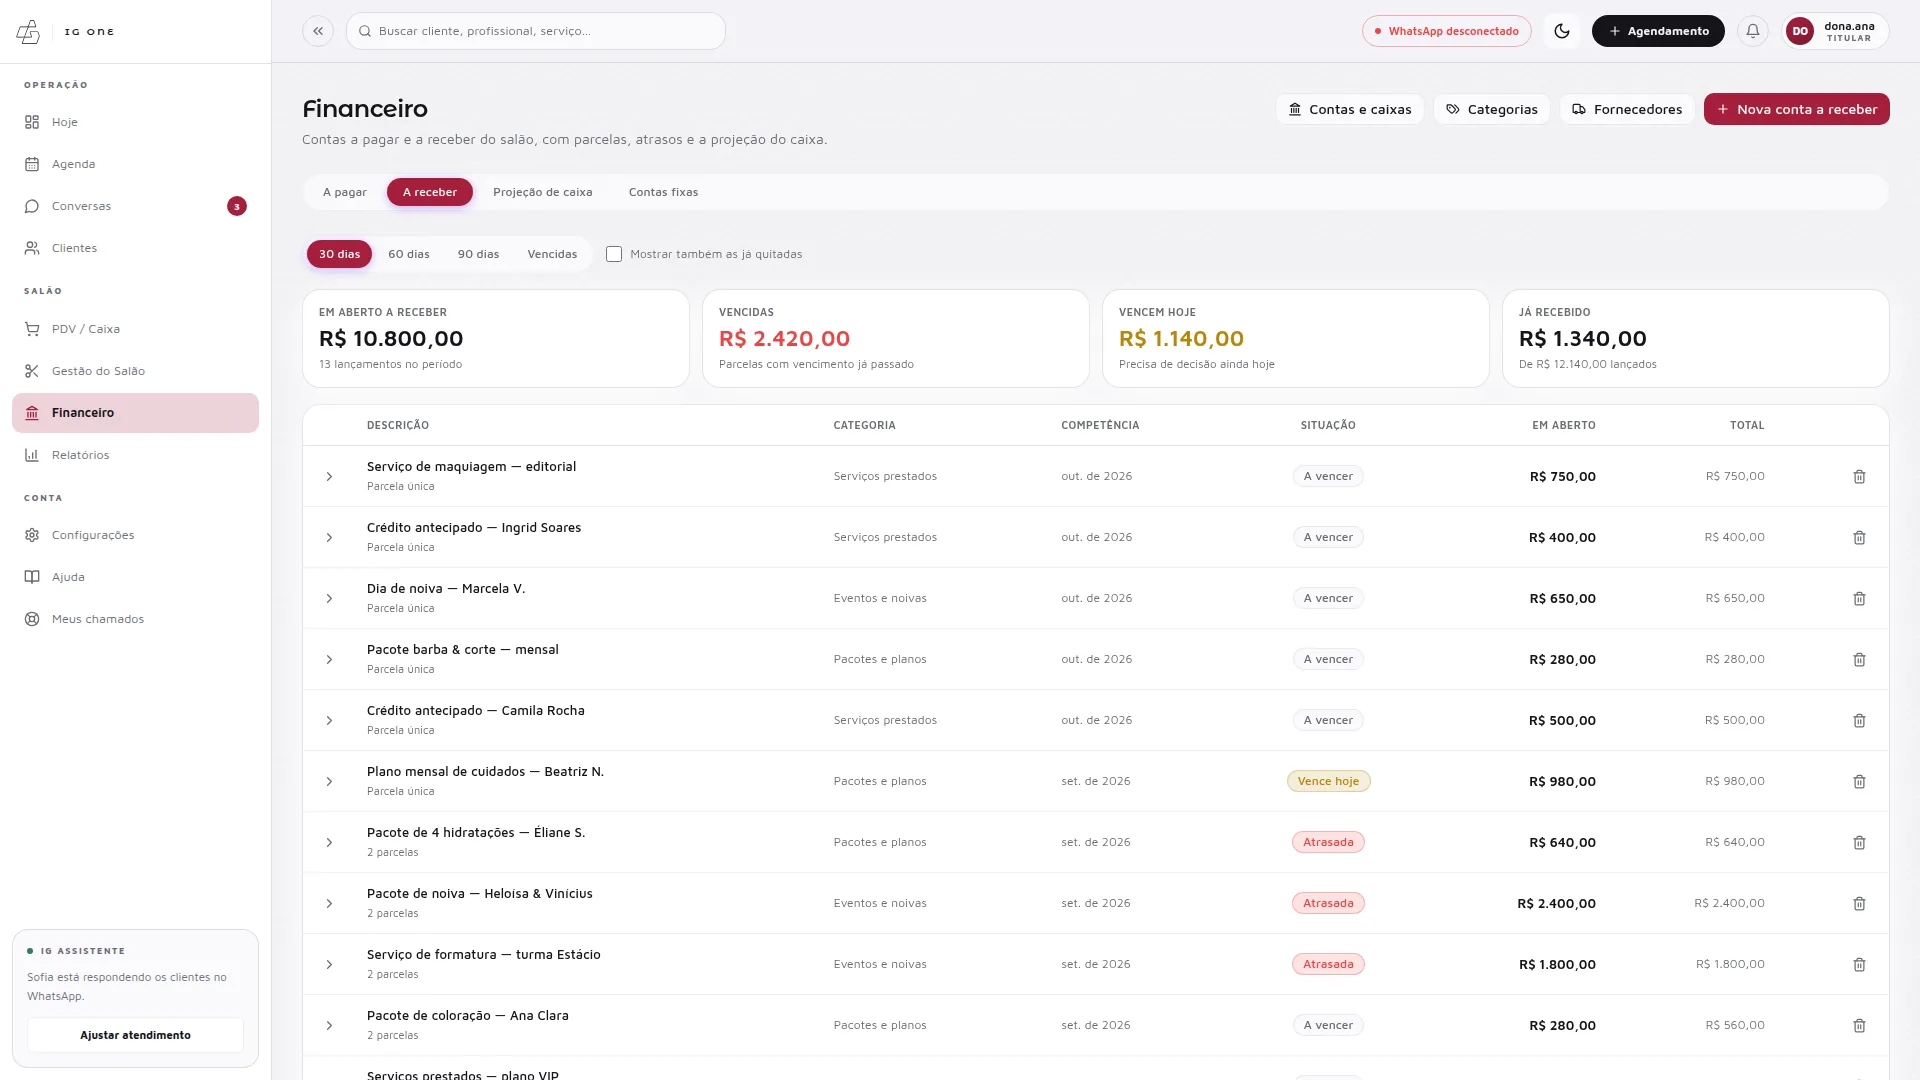Click Nova conta a receber button

[1796, 109]
